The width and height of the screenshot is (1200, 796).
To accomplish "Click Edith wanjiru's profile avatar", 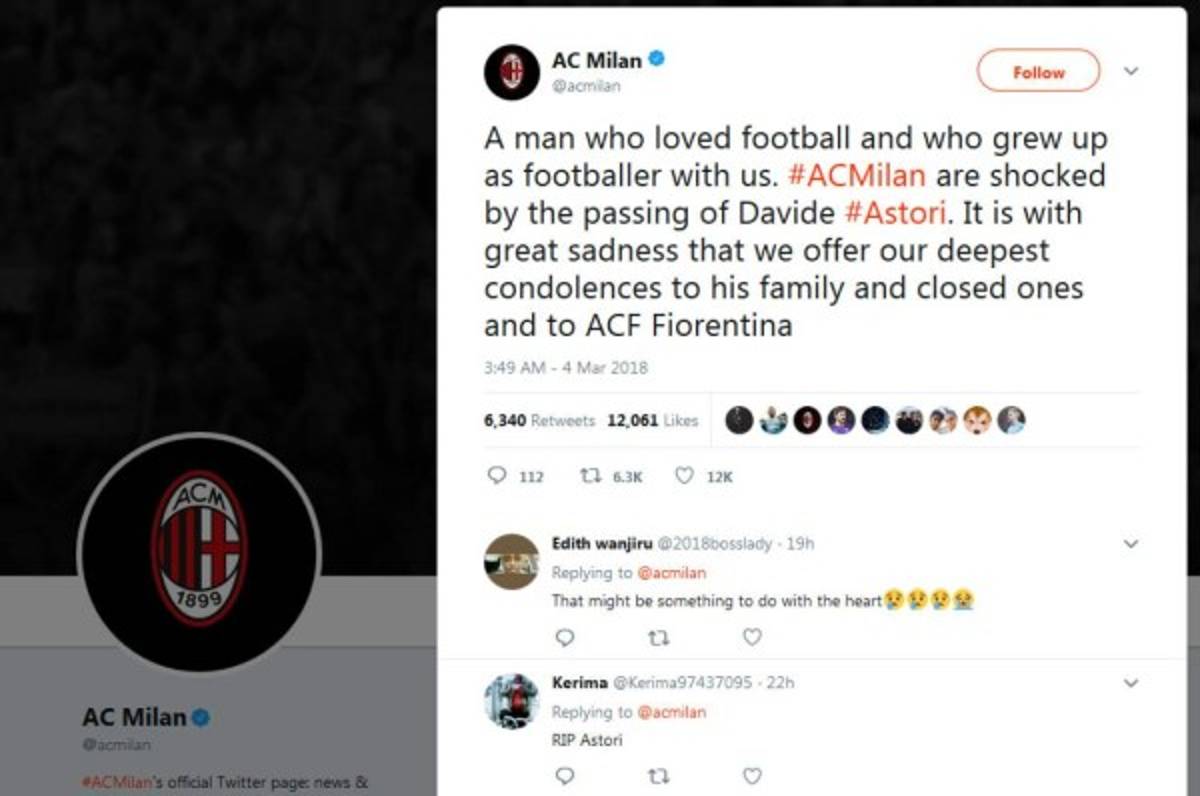I will click(x=512, y=562).
